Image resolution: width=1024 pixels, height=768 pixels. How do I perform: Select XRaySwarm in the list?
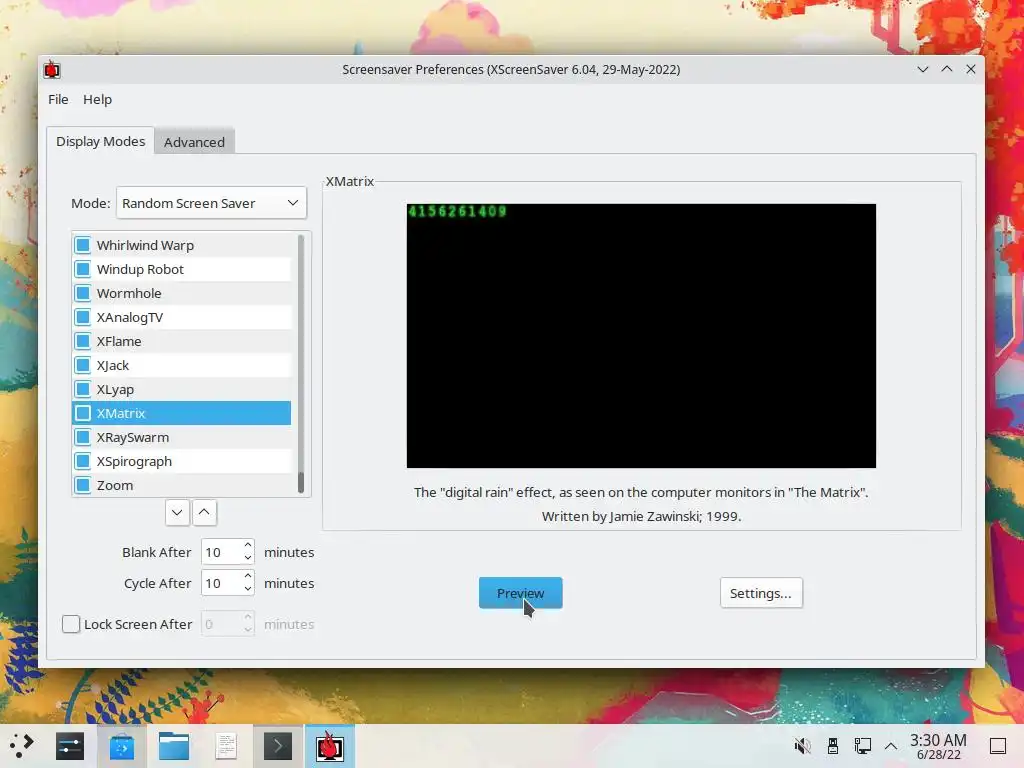(x=182, y=438)
